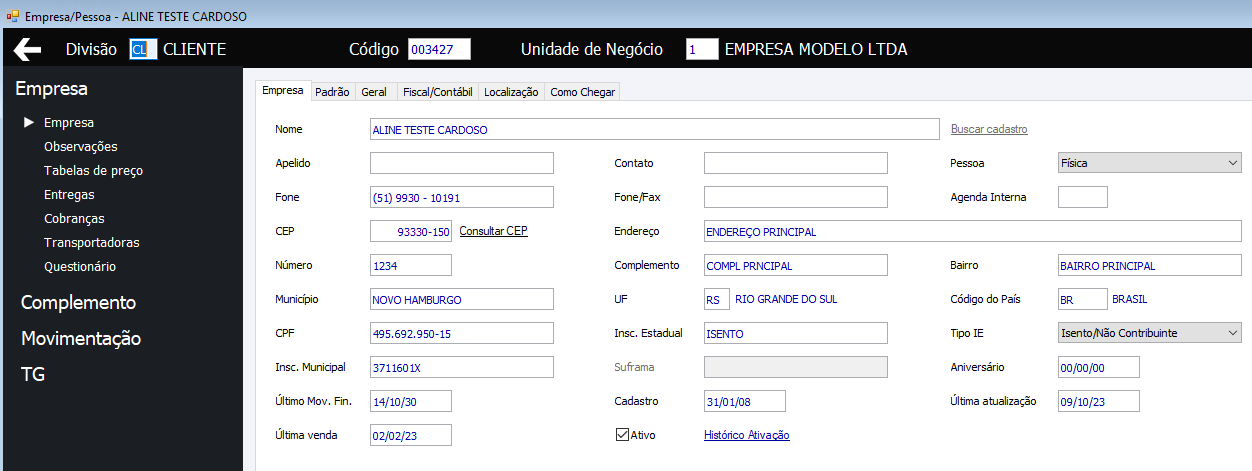Open Observações in the sidebar
The height and width of the screenshot is (471, 1252).
[81, 147]
